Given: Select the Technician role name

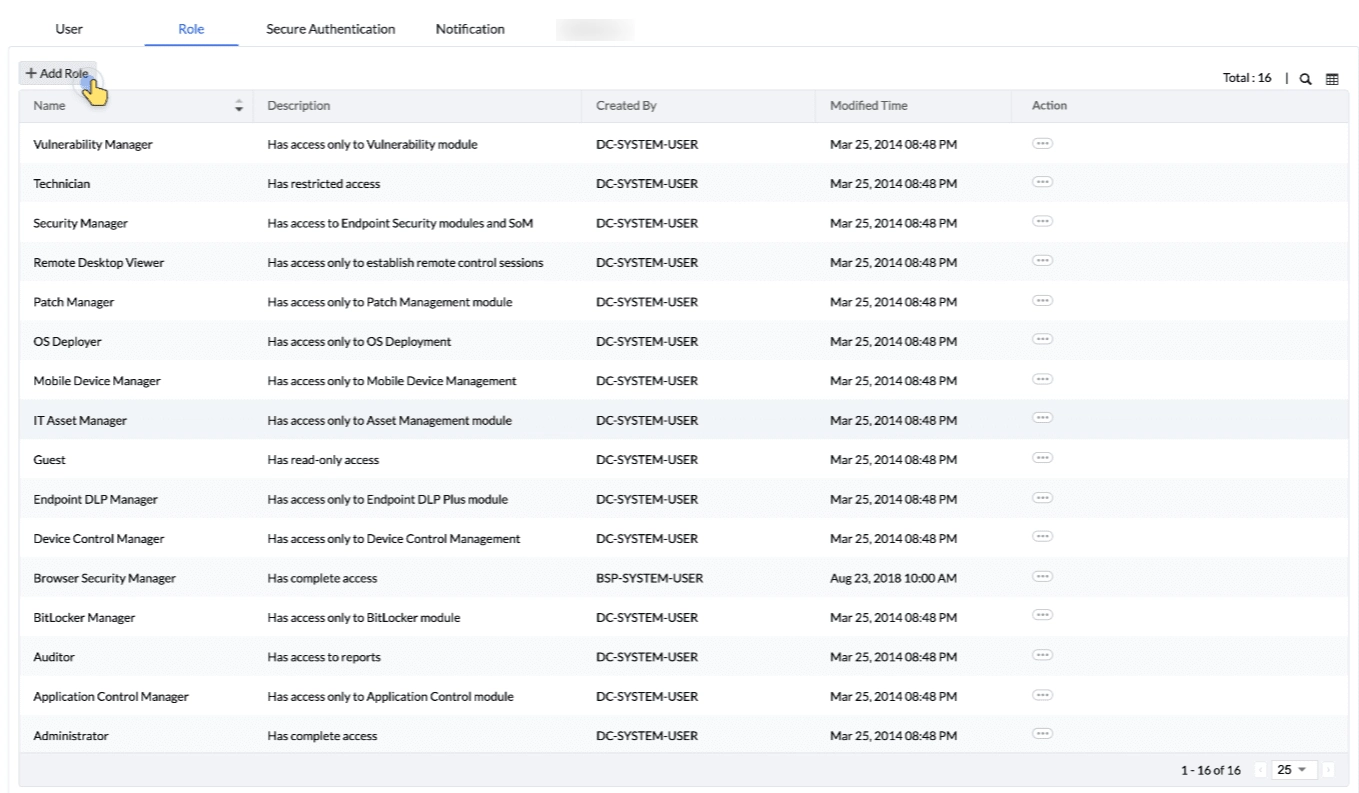Looking at the screenshot, I should tap(62, 184).
